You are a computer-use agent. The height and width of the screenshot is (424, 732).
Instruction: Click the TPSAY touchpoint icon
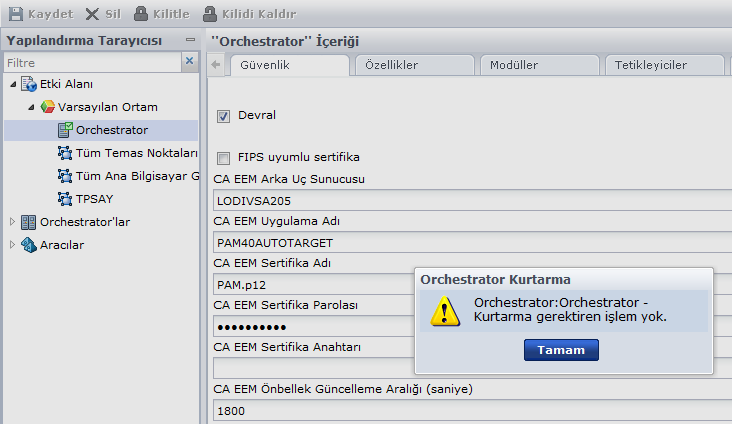(65, 198)
